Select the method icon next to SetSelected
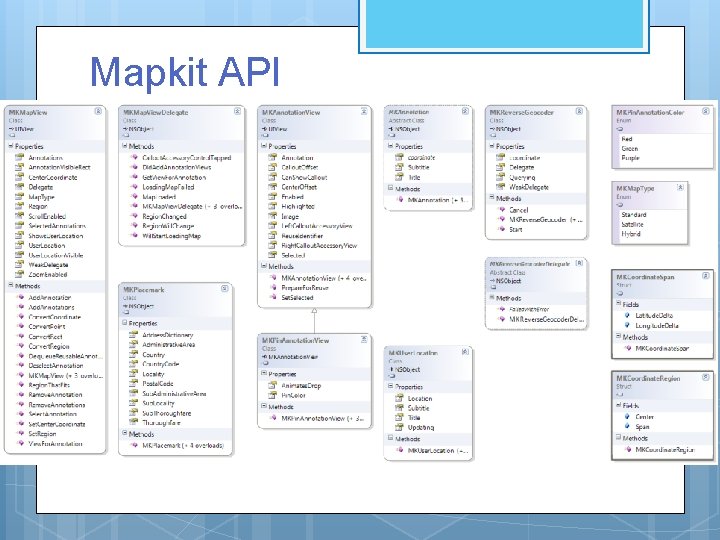 point(273,298)
